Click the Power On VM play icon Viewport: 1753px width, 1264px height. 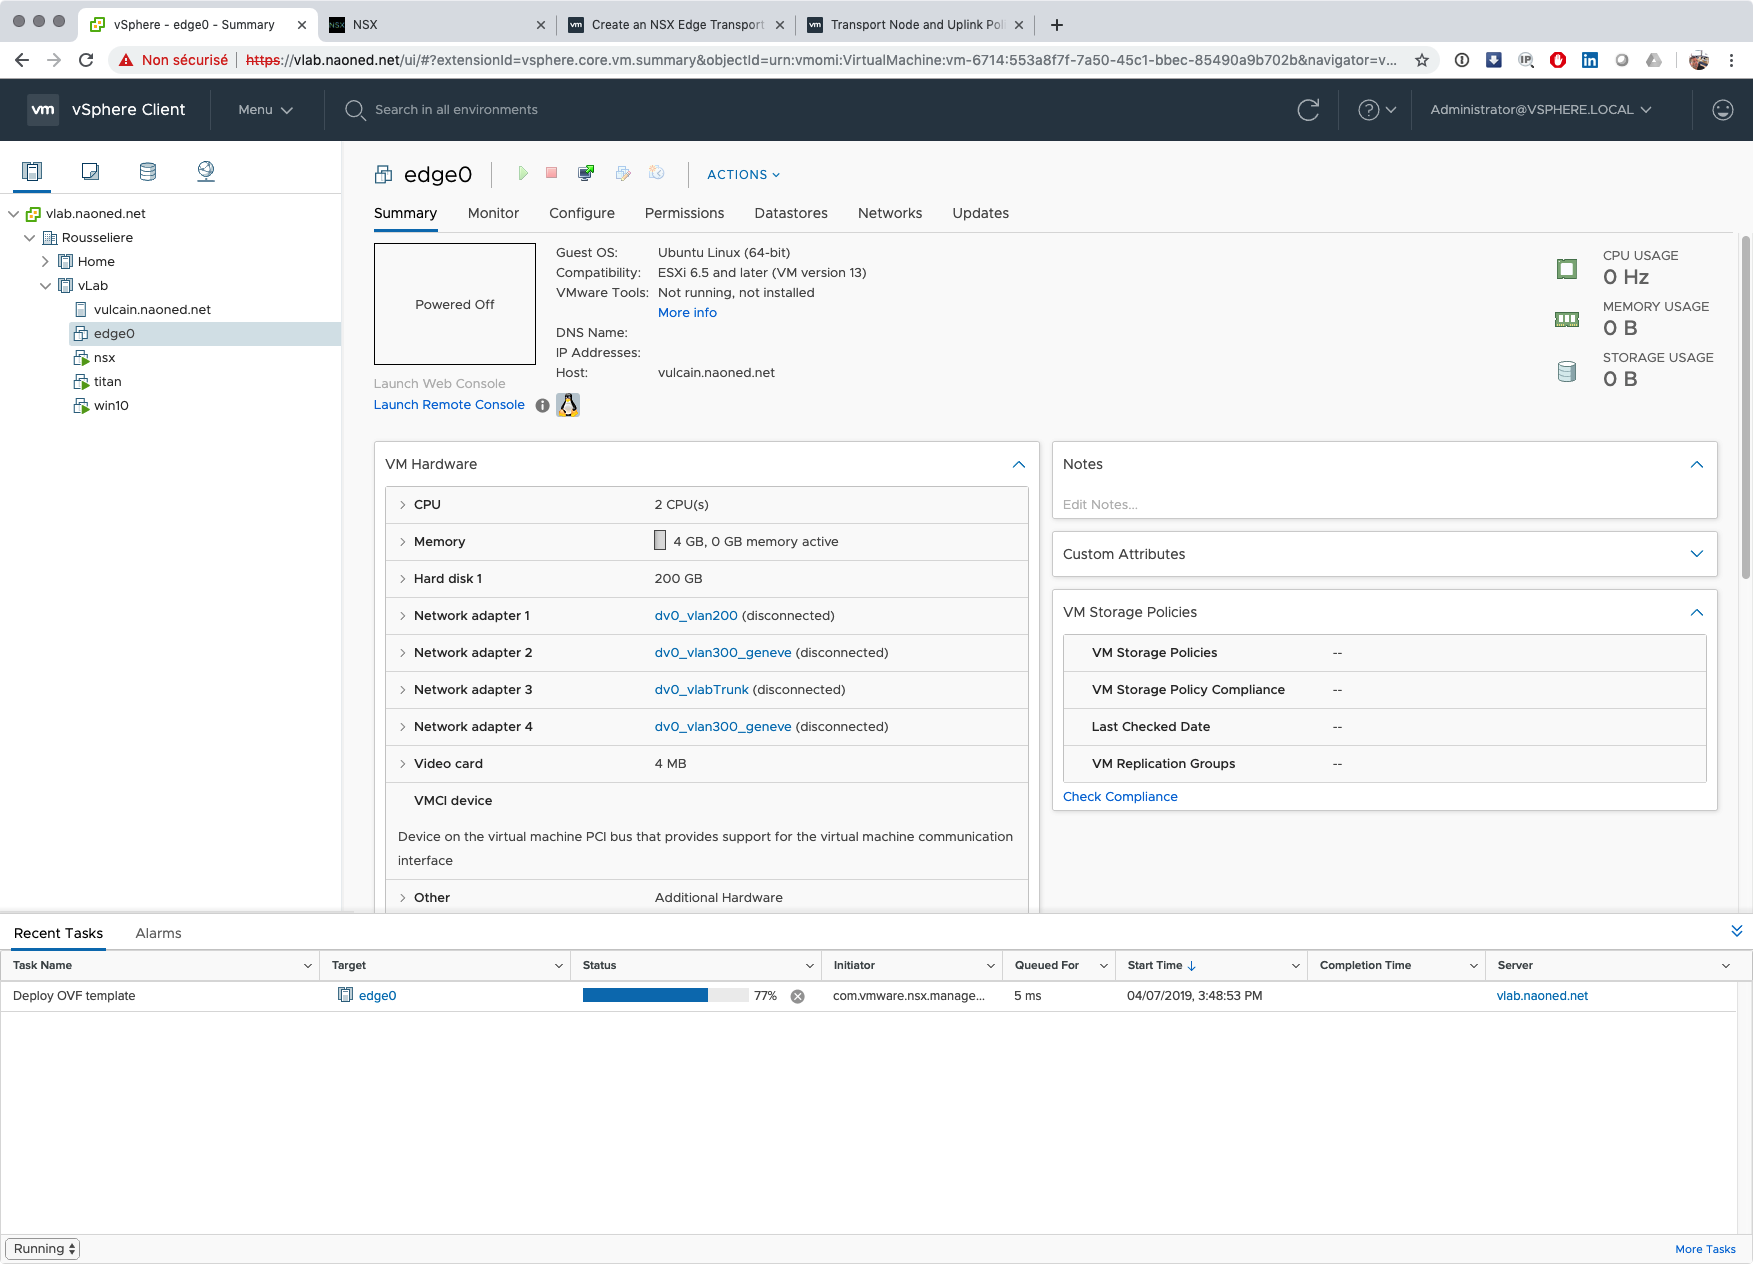click(522, 174)
